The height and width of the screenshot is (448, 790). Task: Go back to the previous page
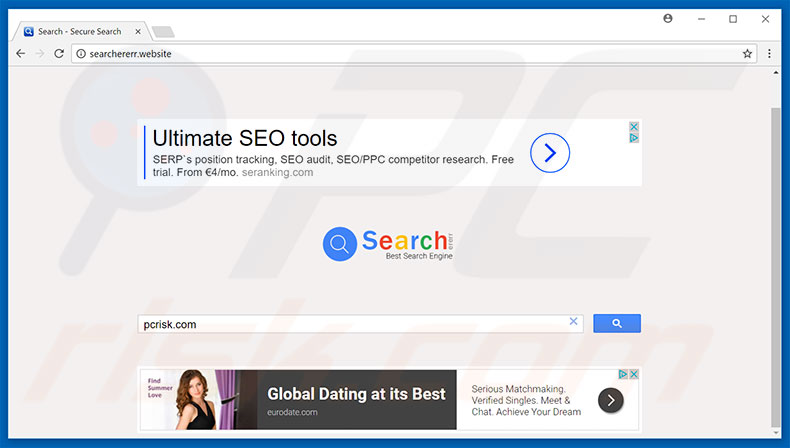coord(21,53)
